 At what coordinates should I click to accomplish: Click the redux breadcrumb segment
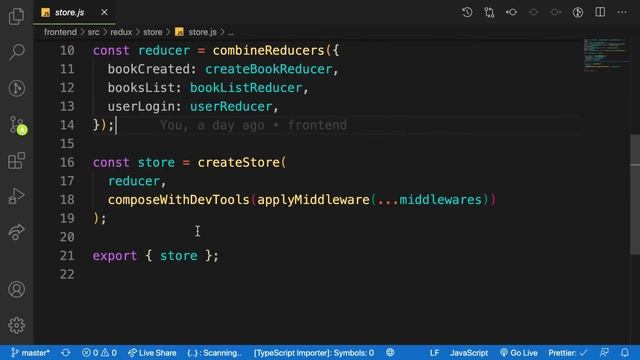pyautogui.click(x=121, y=32)
